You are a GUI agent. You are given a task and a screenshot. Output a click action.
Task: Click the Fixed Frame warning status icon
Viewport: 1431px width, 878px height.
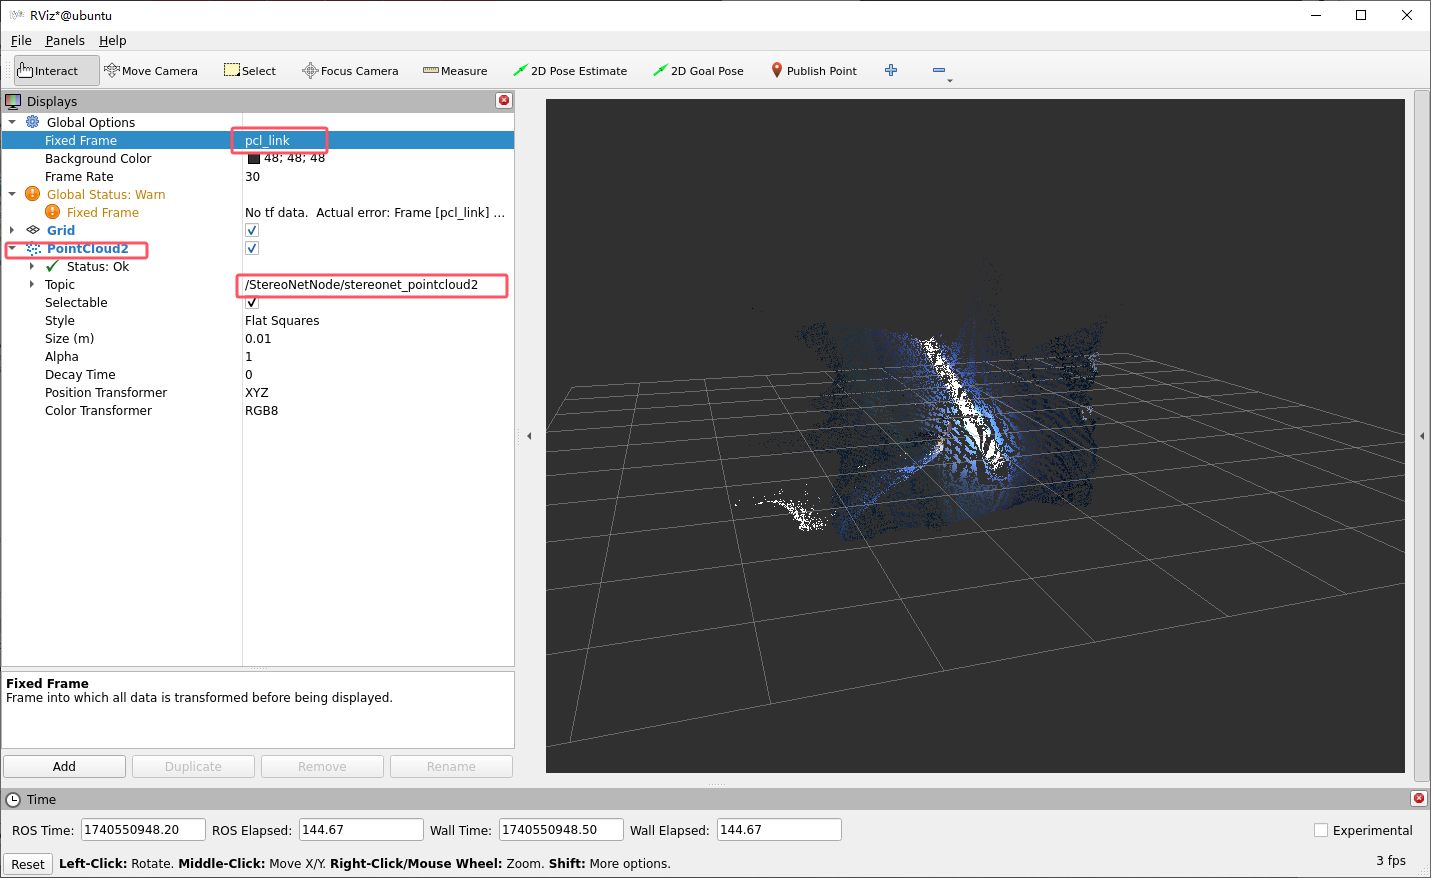pos(53,212)
